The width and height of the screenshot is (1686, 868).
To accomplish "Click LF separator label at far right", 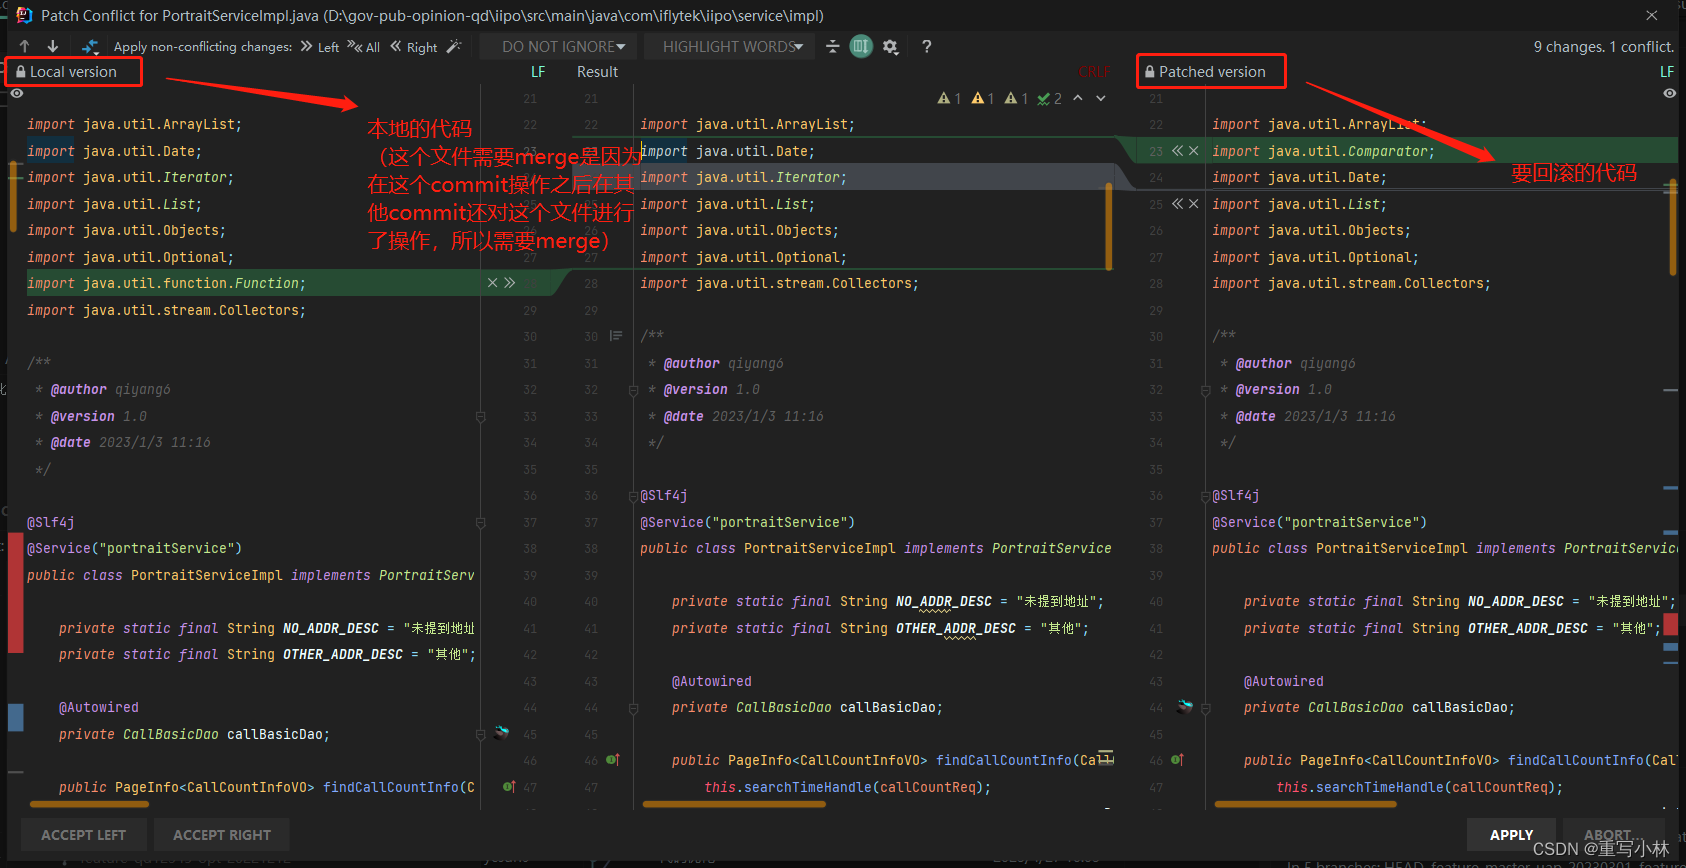I will (1667, 72).
